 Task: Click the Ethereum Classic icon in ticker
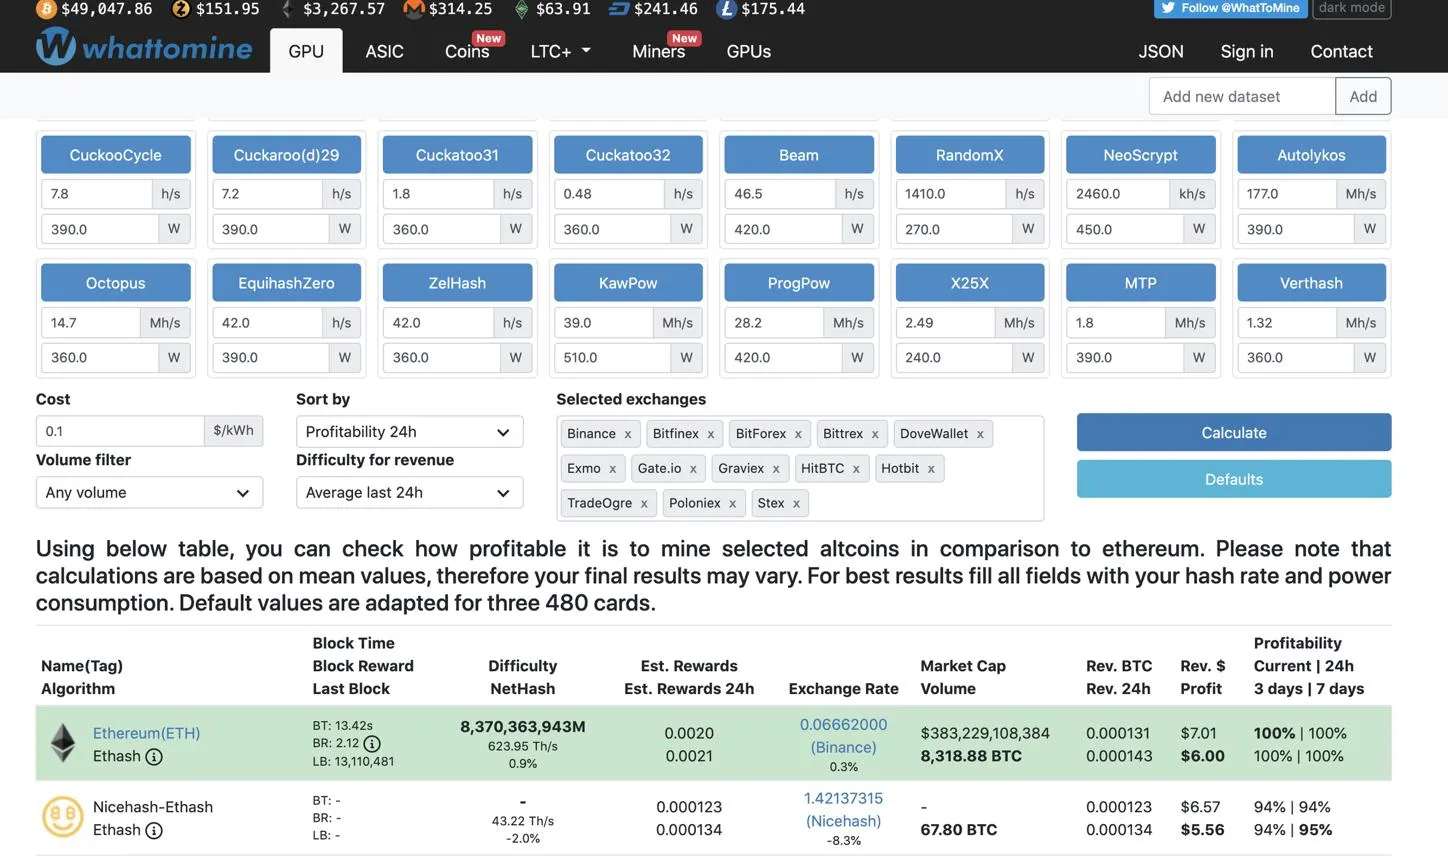(x=521, y=9)
